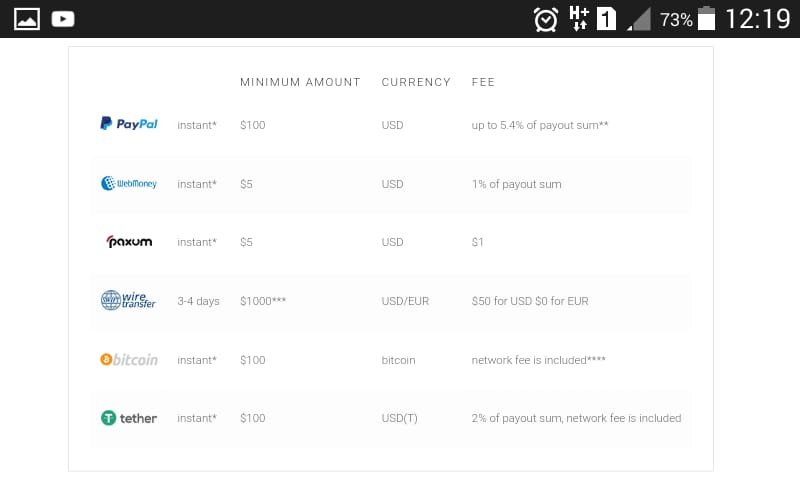The image size is (800, 480).
Task: Tap the 12:19 clock
Action: pos(758,19)
